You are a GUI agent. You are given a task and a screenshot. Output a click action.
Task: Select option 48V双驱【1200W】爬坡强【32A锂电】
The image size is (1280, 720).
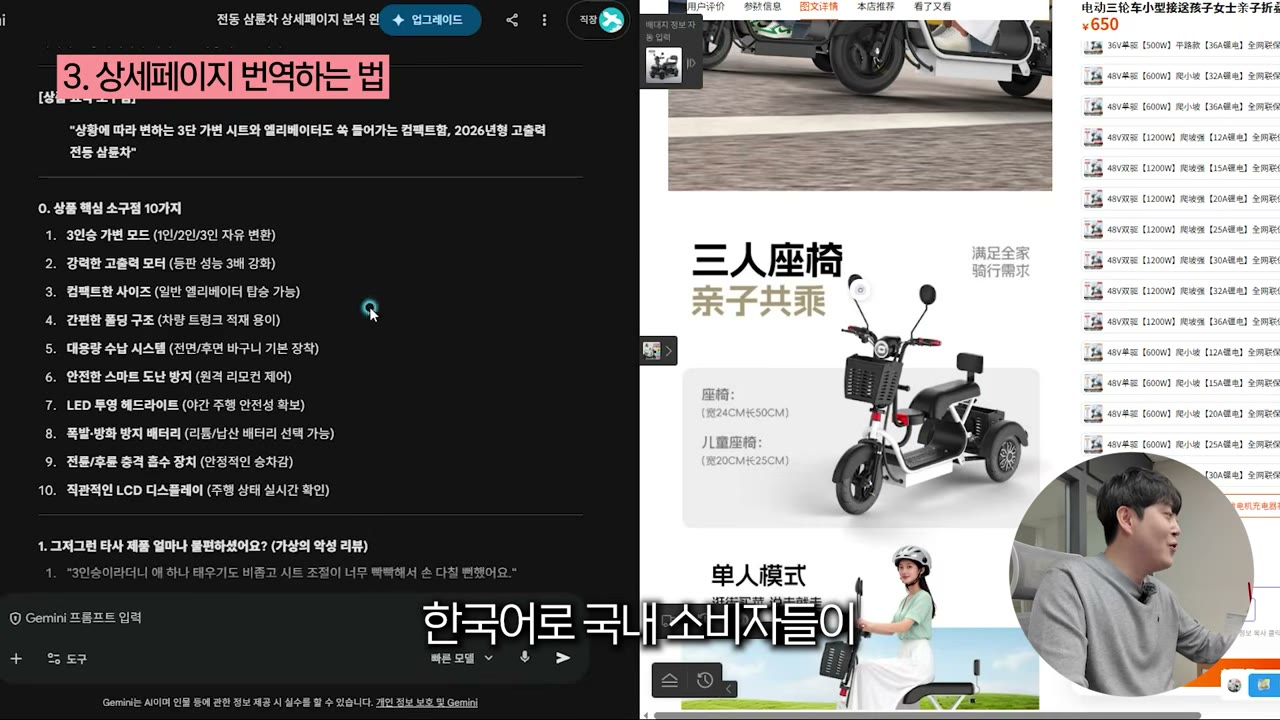coord(1181,291)
